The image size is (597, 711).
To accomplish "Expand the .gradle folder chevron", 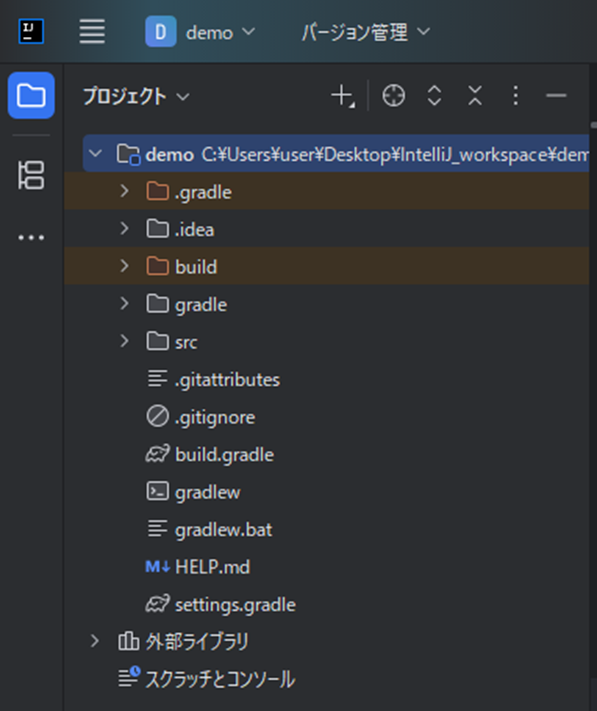I will pyautogui.click(x=125, y=191).
